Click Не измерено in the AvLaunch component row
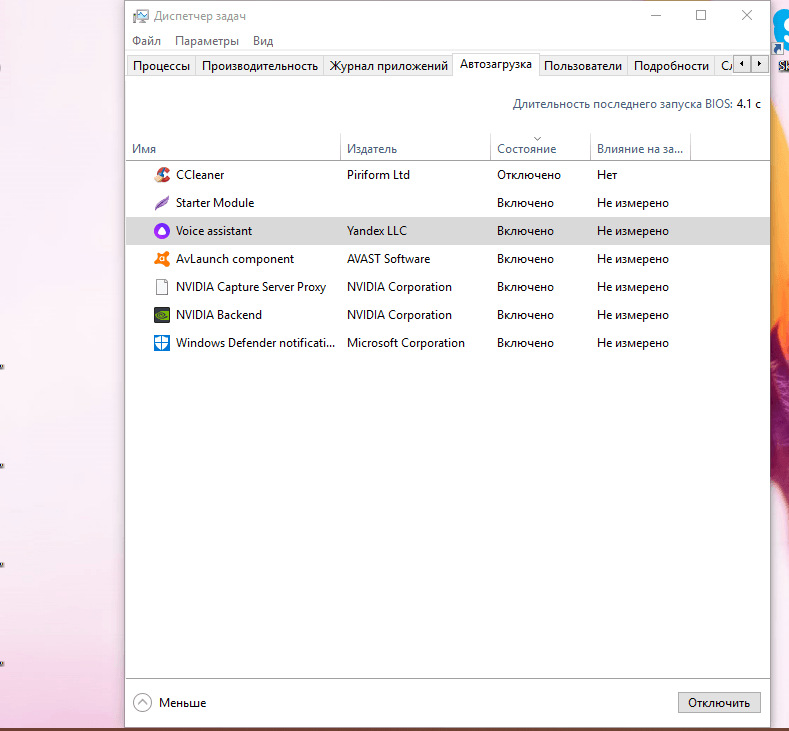The image size is (789, 731). 633,259
